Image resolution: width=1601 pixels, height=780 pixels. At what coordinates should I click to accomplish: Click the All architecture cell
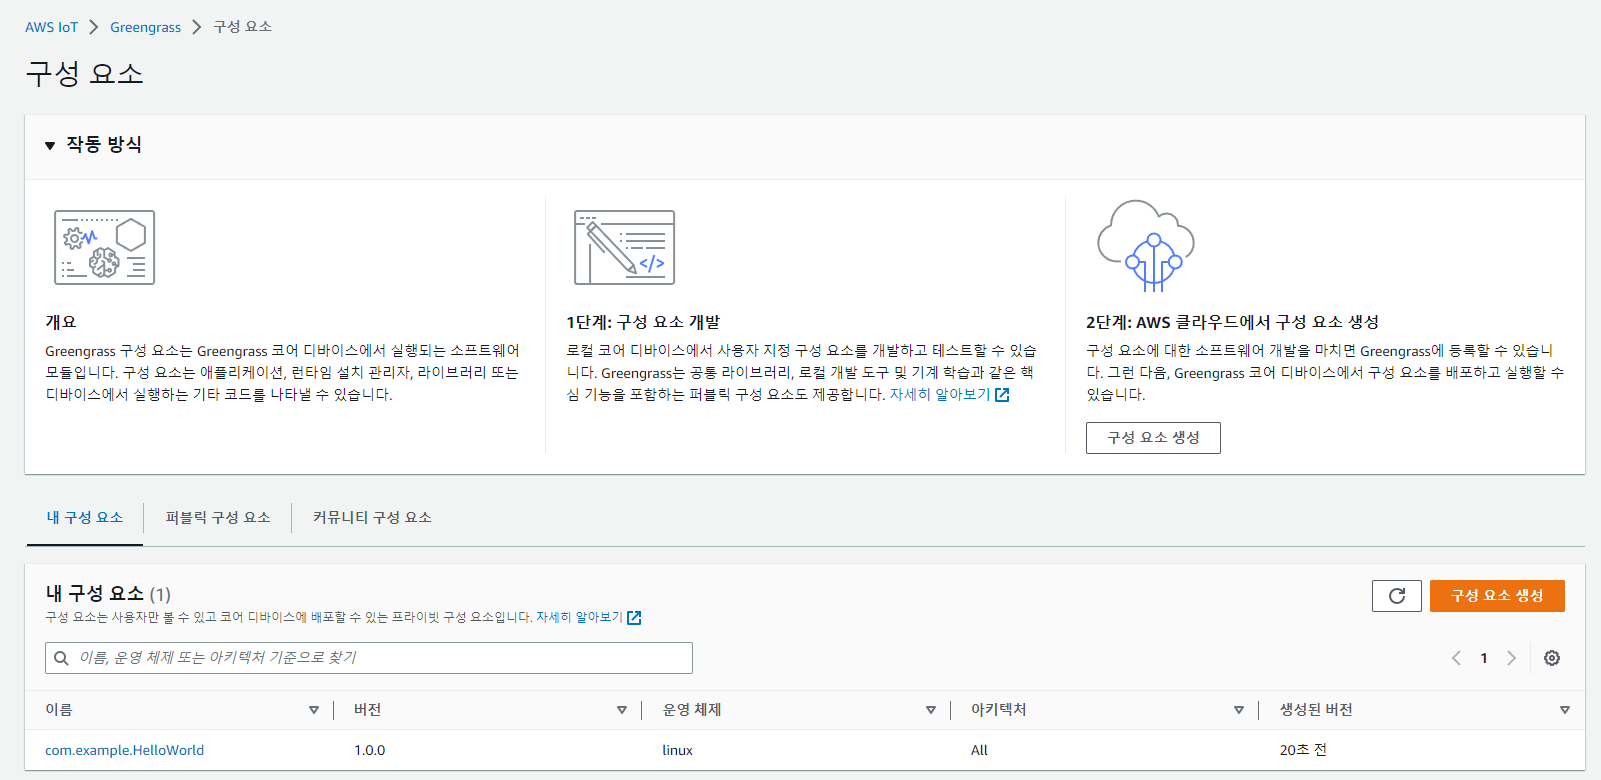point(979,750)
